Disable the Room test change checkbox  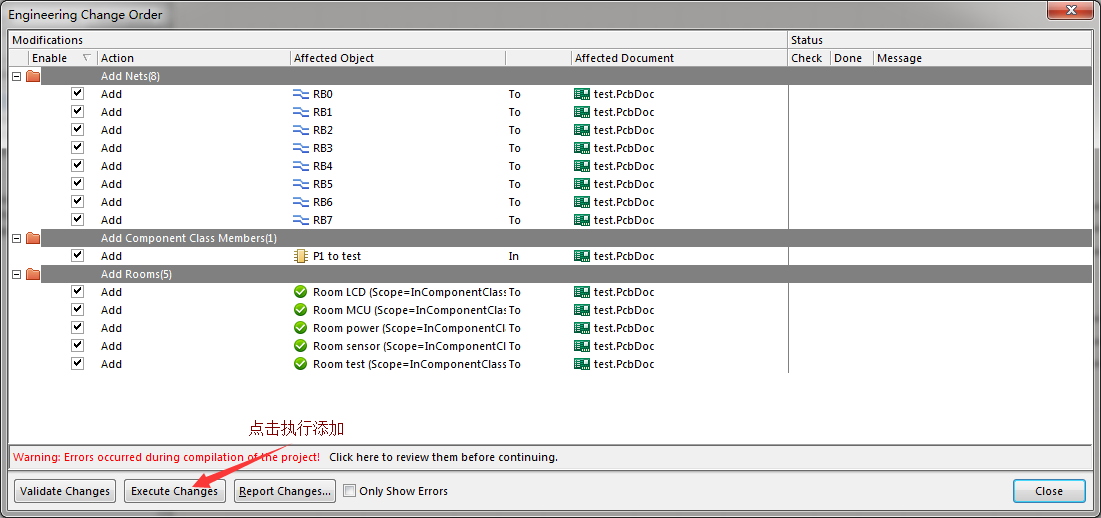(78, 364)
